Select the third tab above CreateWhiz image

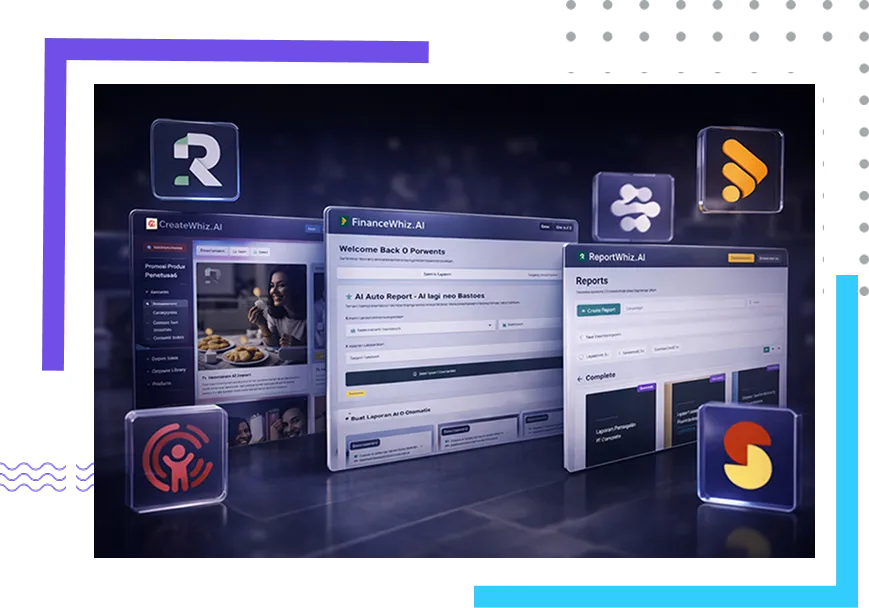point(260,252)
